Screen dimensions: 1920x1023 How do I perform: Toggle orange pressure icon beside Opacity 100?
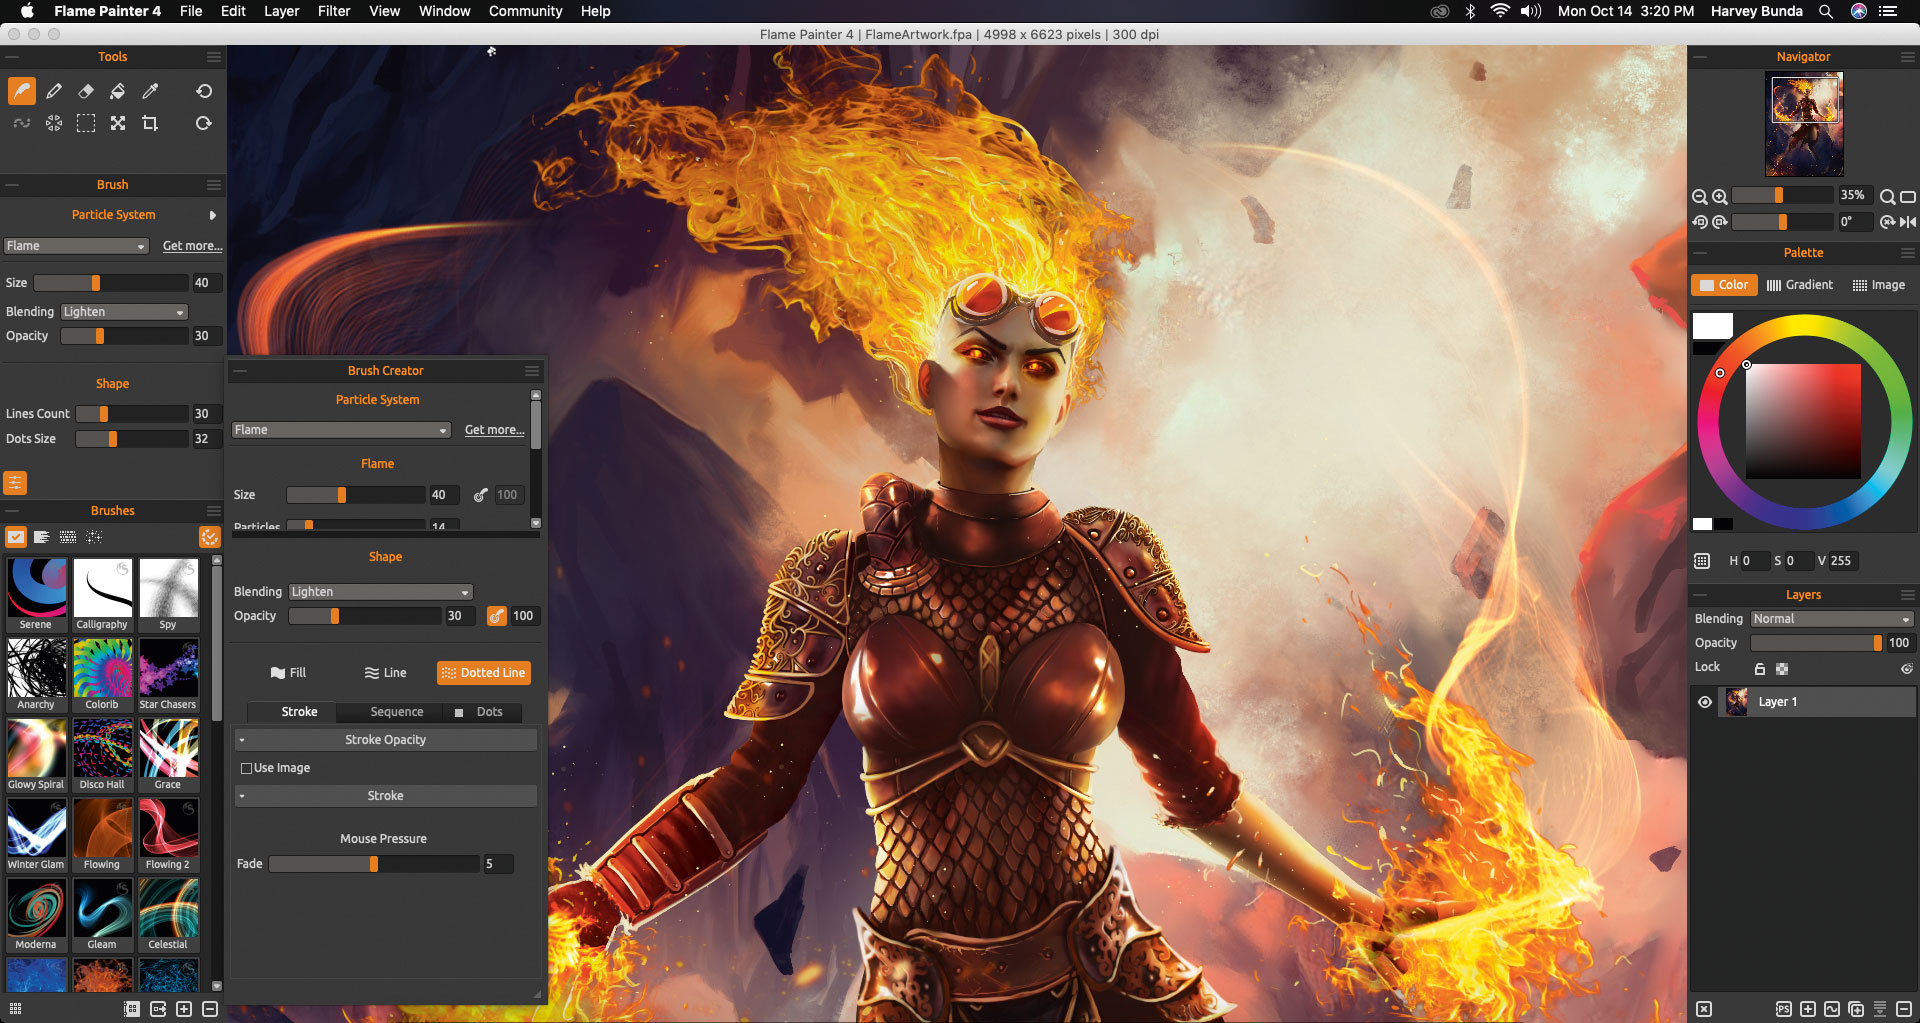(497, 616)
